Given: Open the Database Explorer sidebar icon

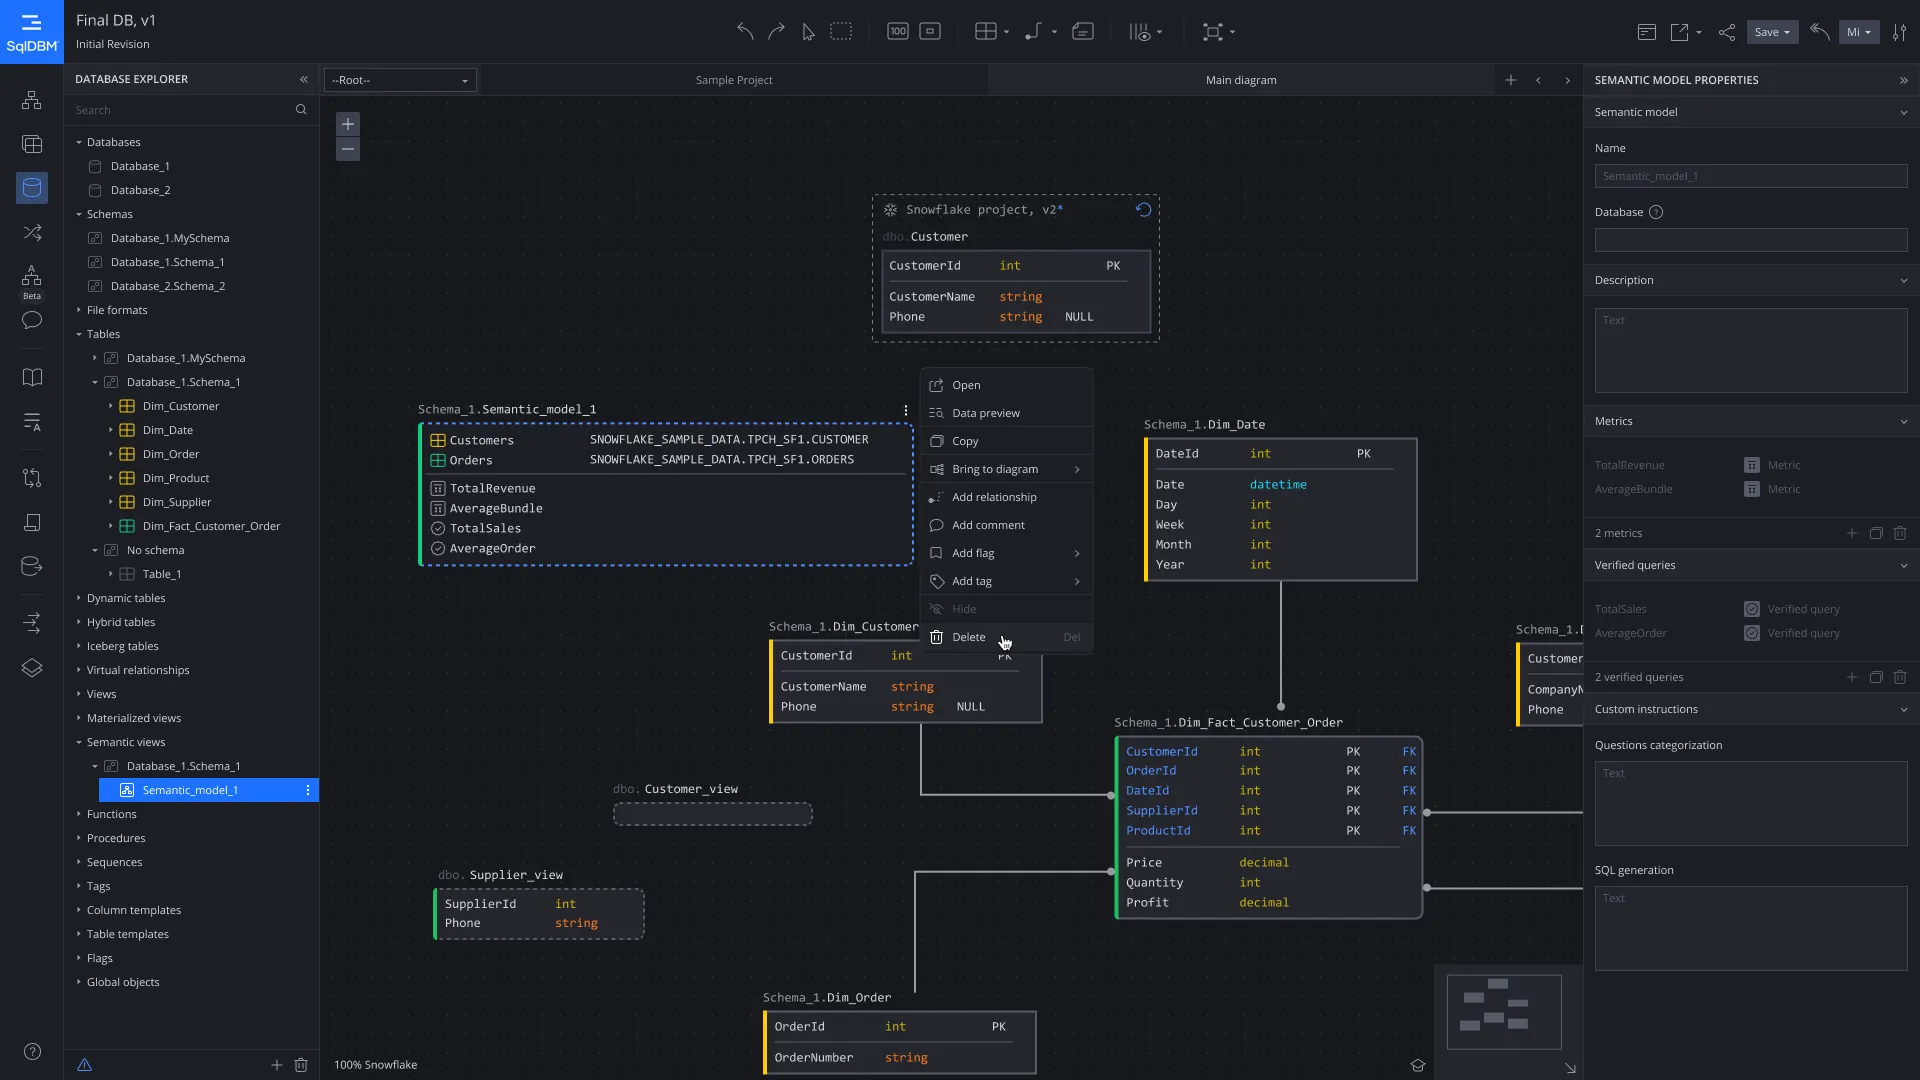Looking at the screenshot, I should click(32, 187).
